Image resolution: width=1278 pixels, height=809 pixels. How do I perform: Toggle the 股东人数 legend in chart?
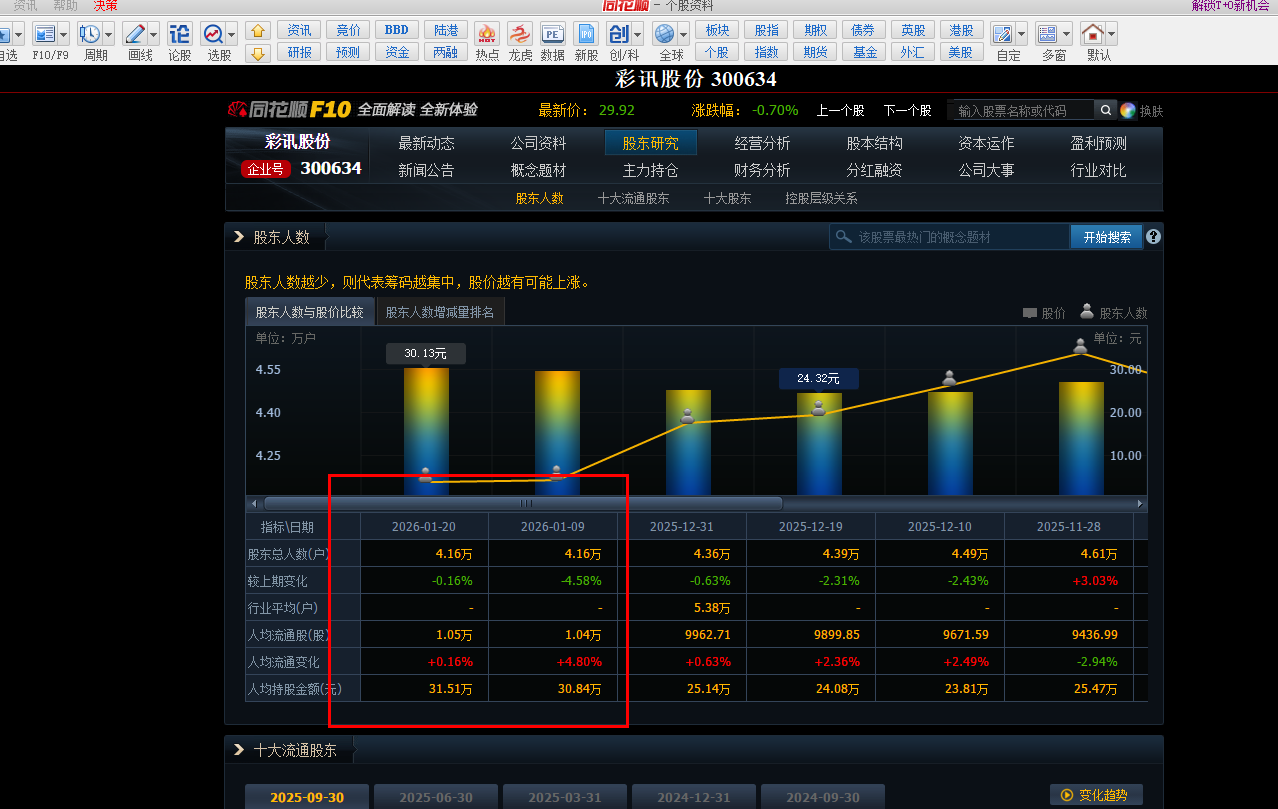click(x=1114, y=313)
